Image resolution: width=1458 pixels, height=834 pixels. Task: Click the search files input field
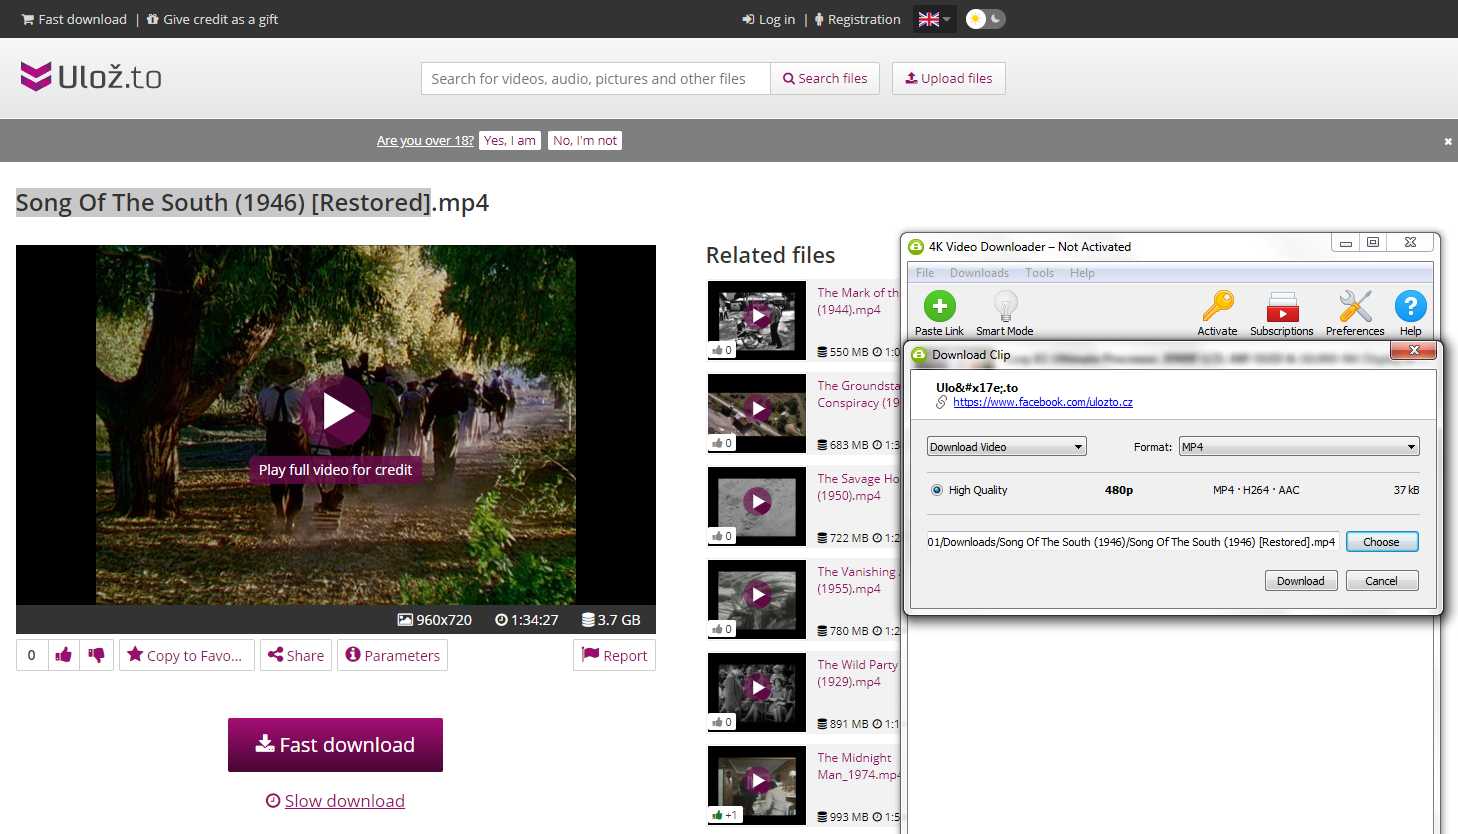tap(596, 78)
